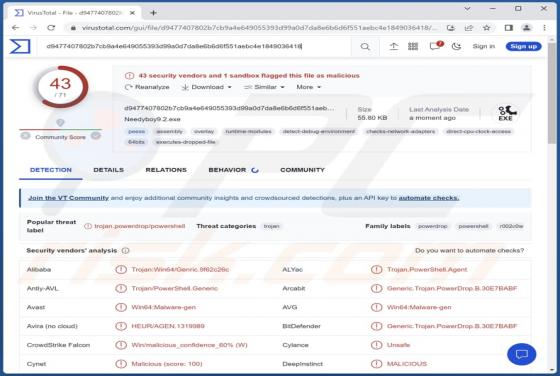Click the direct-cpu-clock-access tag
Image resolution: width=560 pixels, height=376 pixels.
tap(479, 131)
